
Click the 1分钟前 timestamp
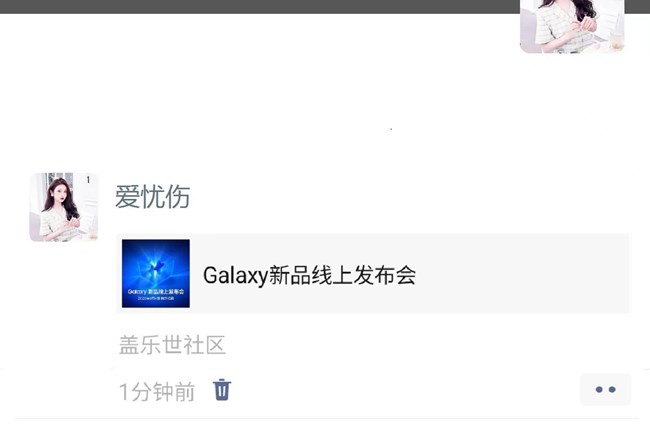coord(157,392)
